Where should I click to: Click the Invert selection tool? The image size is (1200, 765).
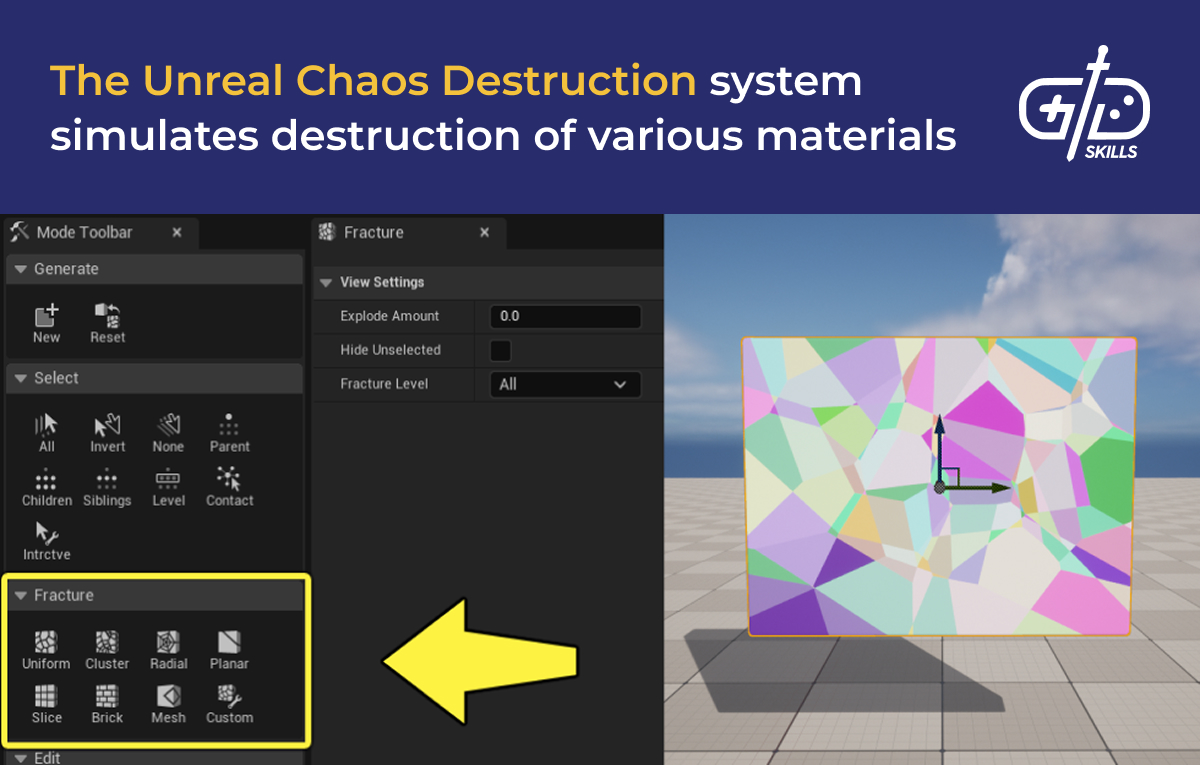click(x=107, y=433)
